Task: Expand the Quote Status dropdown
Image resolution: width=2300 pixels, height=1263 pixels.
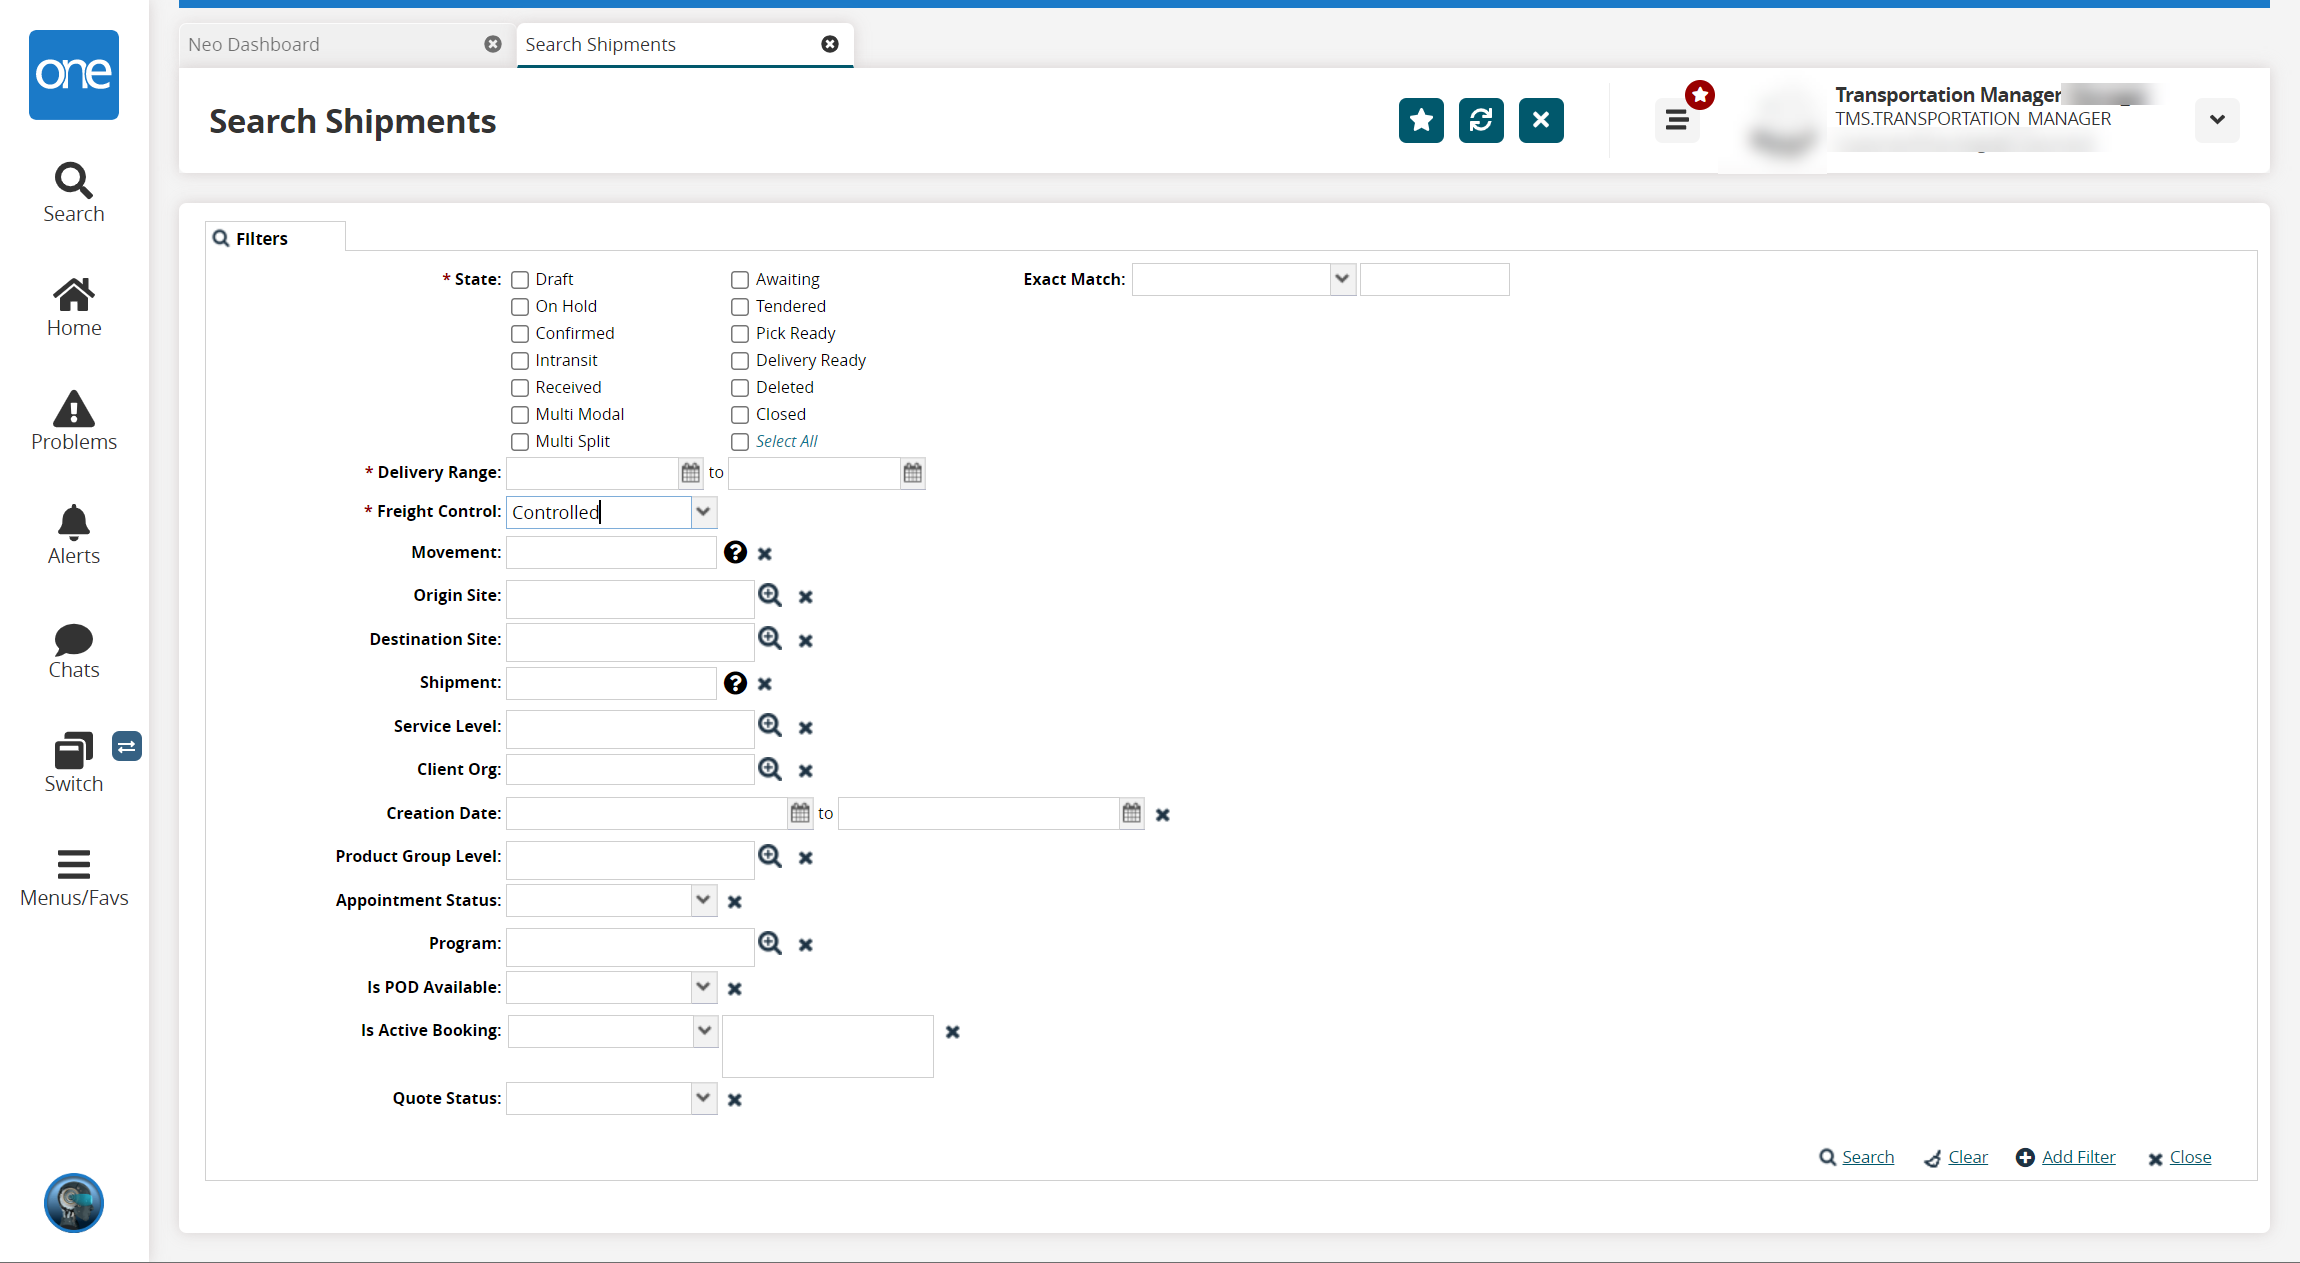Action: pyautogui.click(x=704, y=1098)
